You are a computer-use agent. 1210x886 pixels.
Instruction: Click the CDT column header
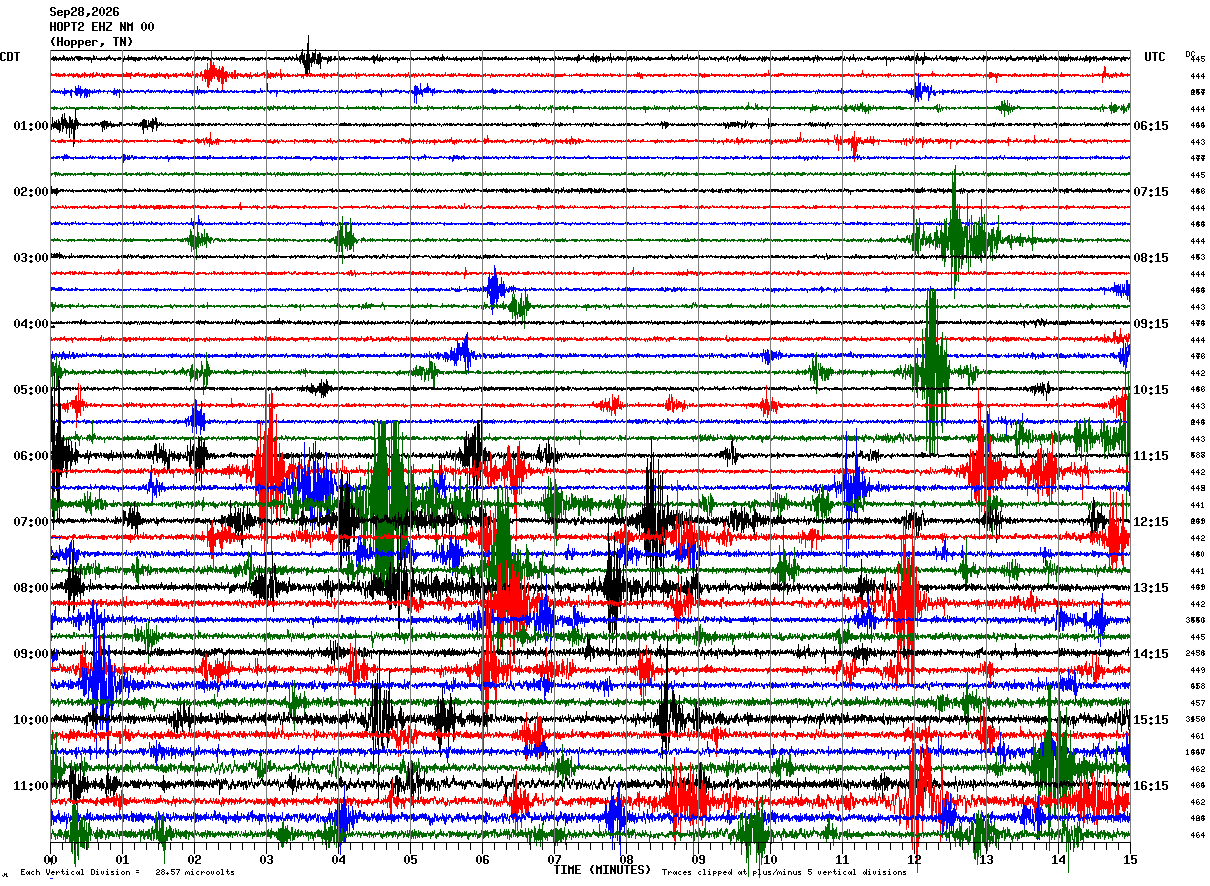pos(10,57)
